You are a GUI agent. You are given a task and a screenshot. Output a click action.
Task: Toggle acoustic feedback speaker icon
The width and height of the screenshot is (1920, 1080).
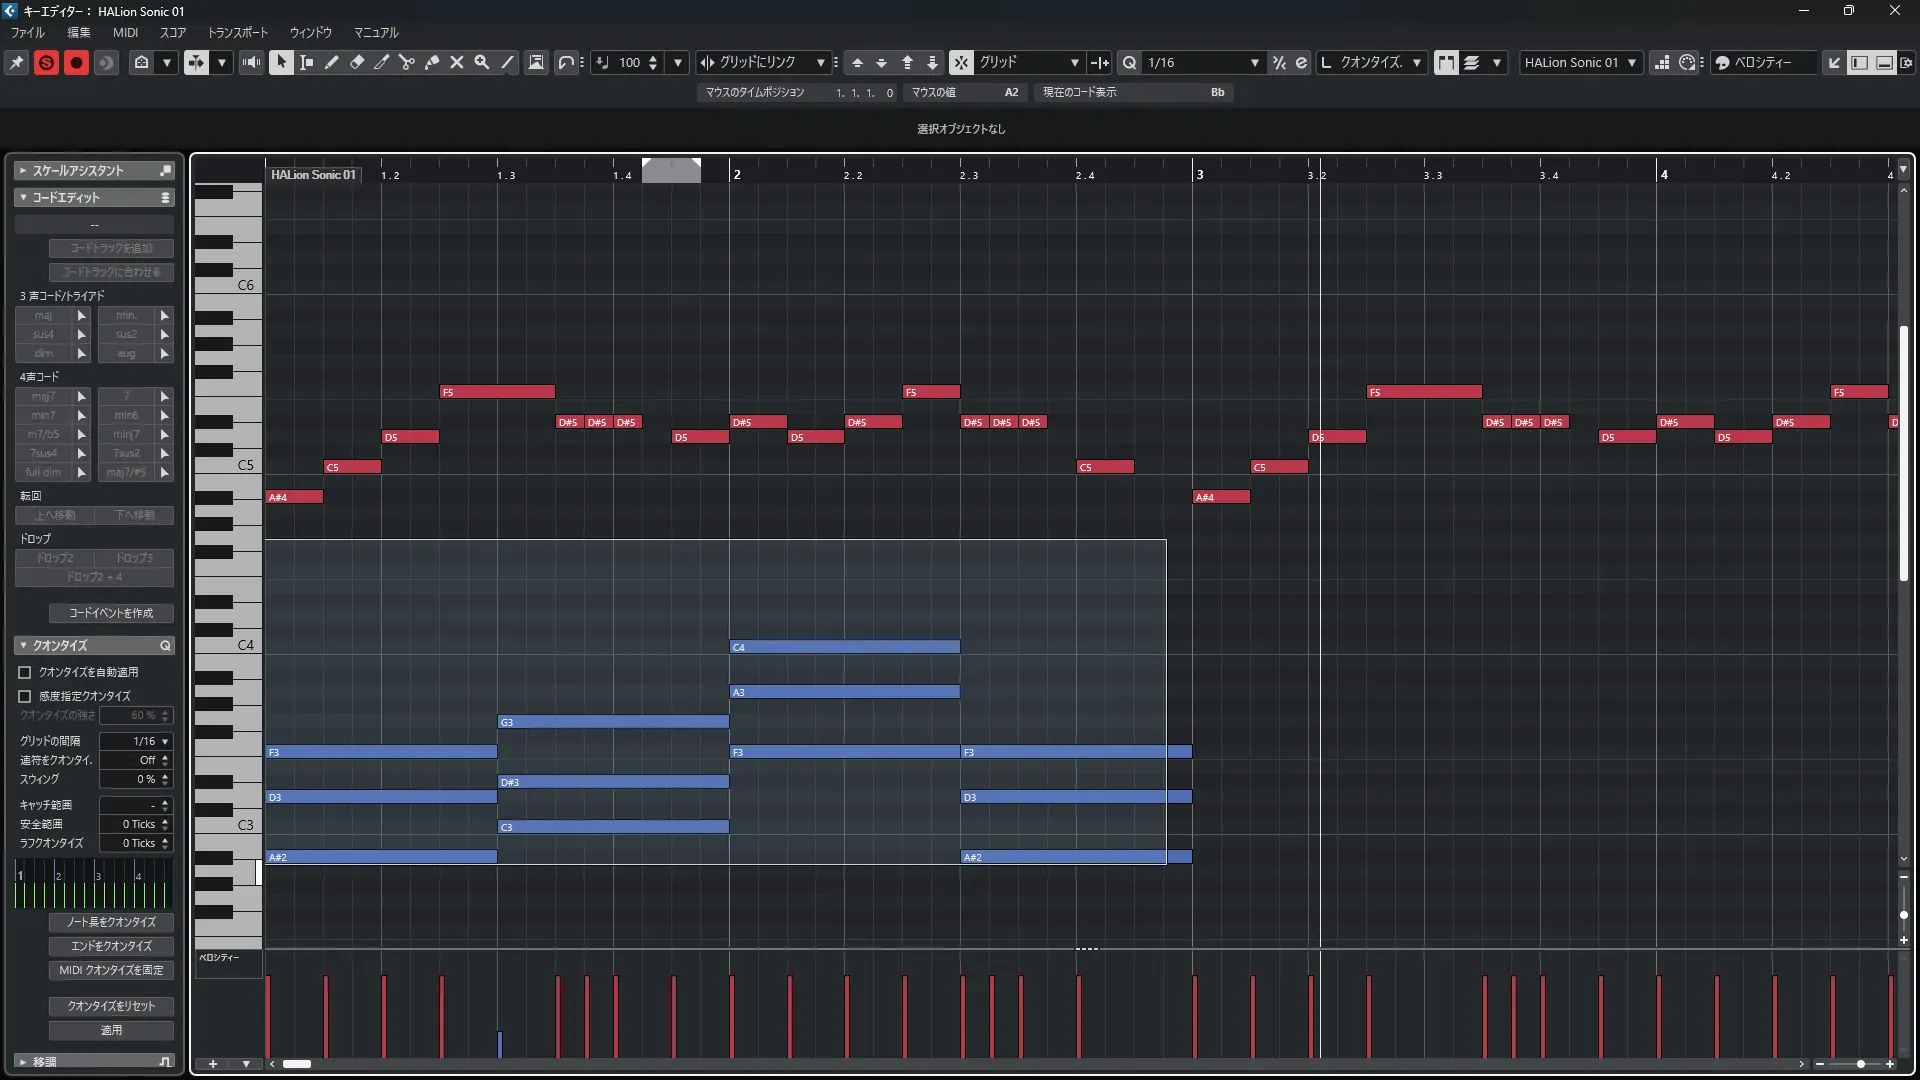pos(251,62)
